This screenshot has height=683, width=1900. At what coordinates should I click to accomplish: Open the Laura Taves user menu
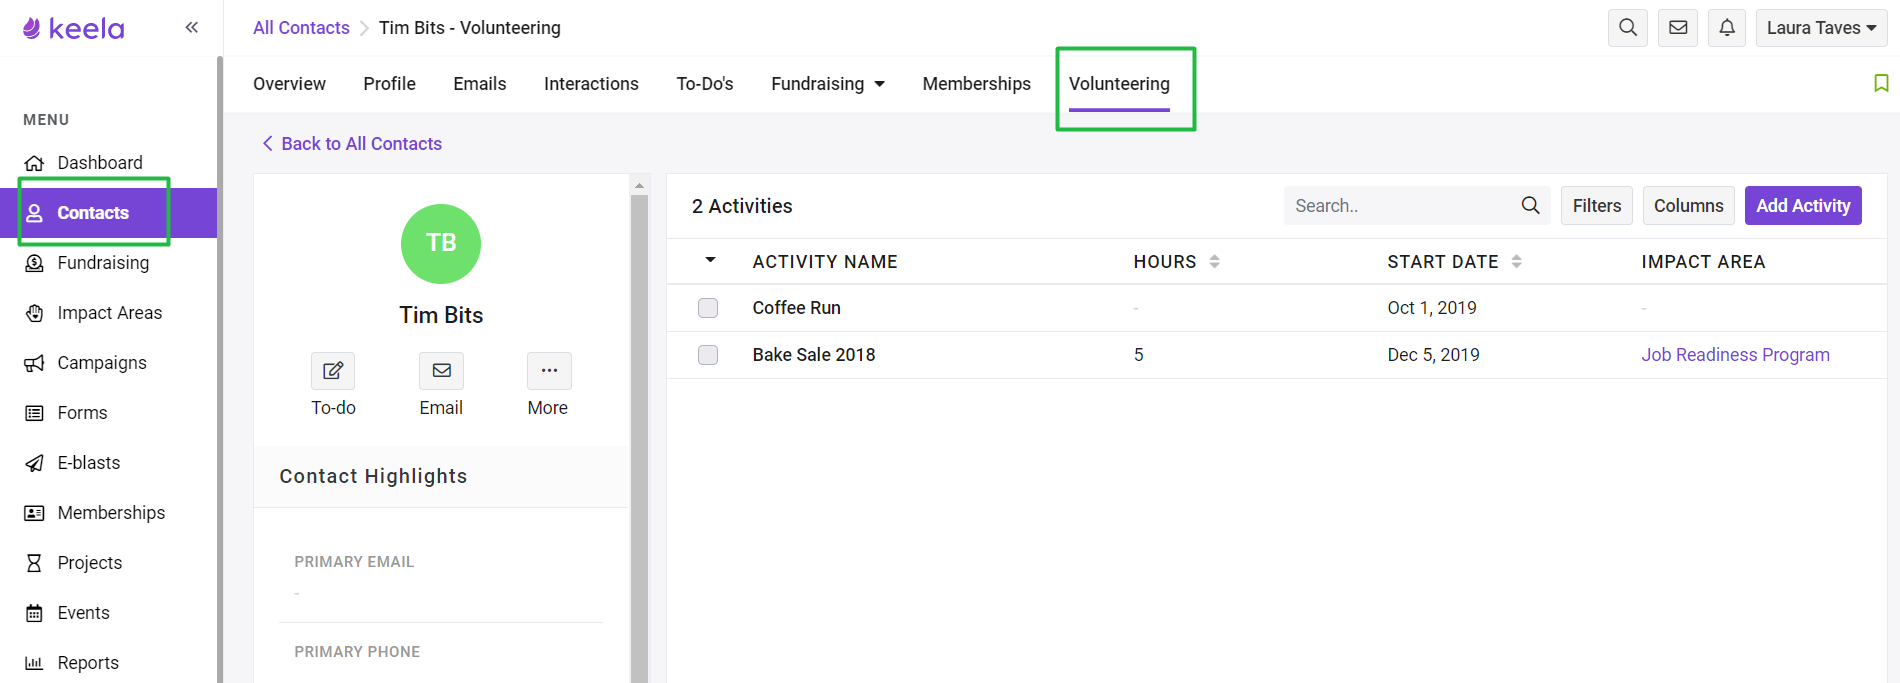tap(1821, 28)
